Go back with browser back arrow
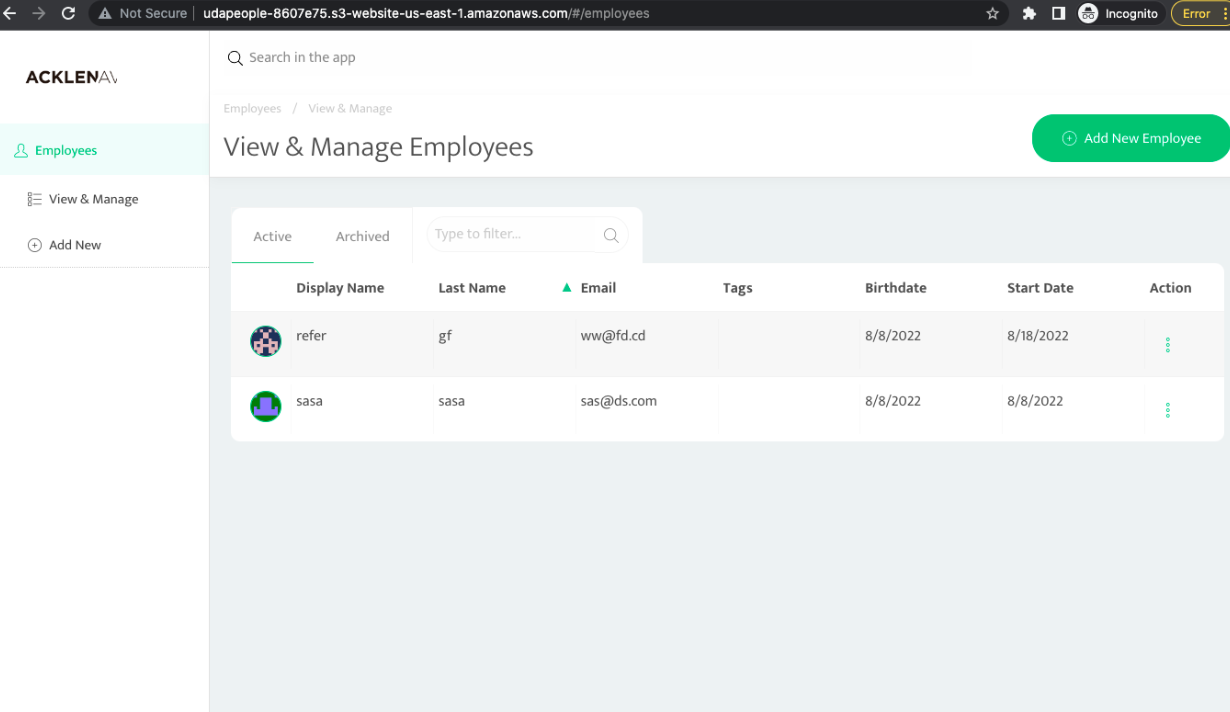The image size is (1230, 712). [11, 14]
